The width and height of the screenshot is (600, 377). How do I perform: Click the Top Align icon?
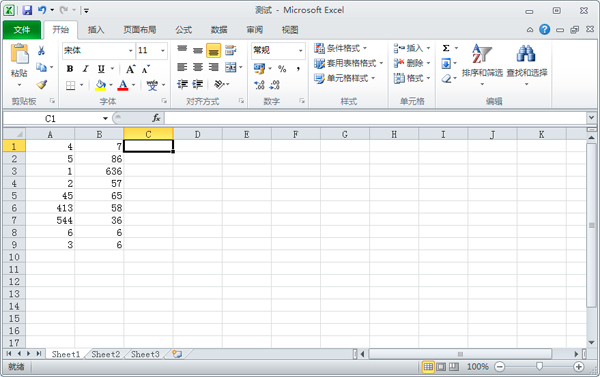click(x=182, y=50)
